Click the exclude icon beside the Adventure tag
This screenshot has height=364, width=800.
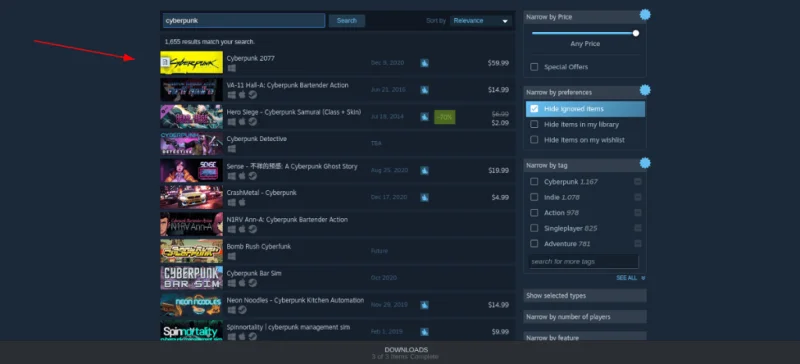(638, 244)
